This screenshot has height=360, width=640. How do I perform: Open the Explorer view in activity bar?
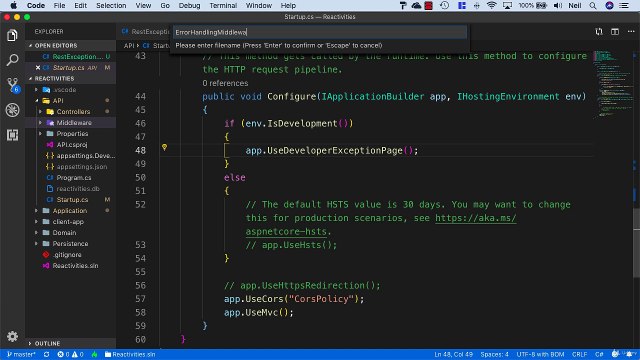point(12,36)
